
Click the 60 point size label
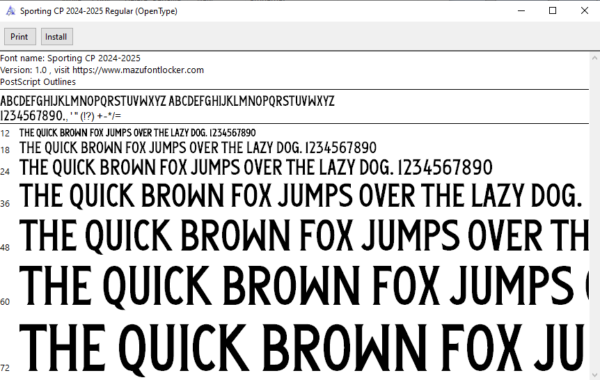coord(5,302)
